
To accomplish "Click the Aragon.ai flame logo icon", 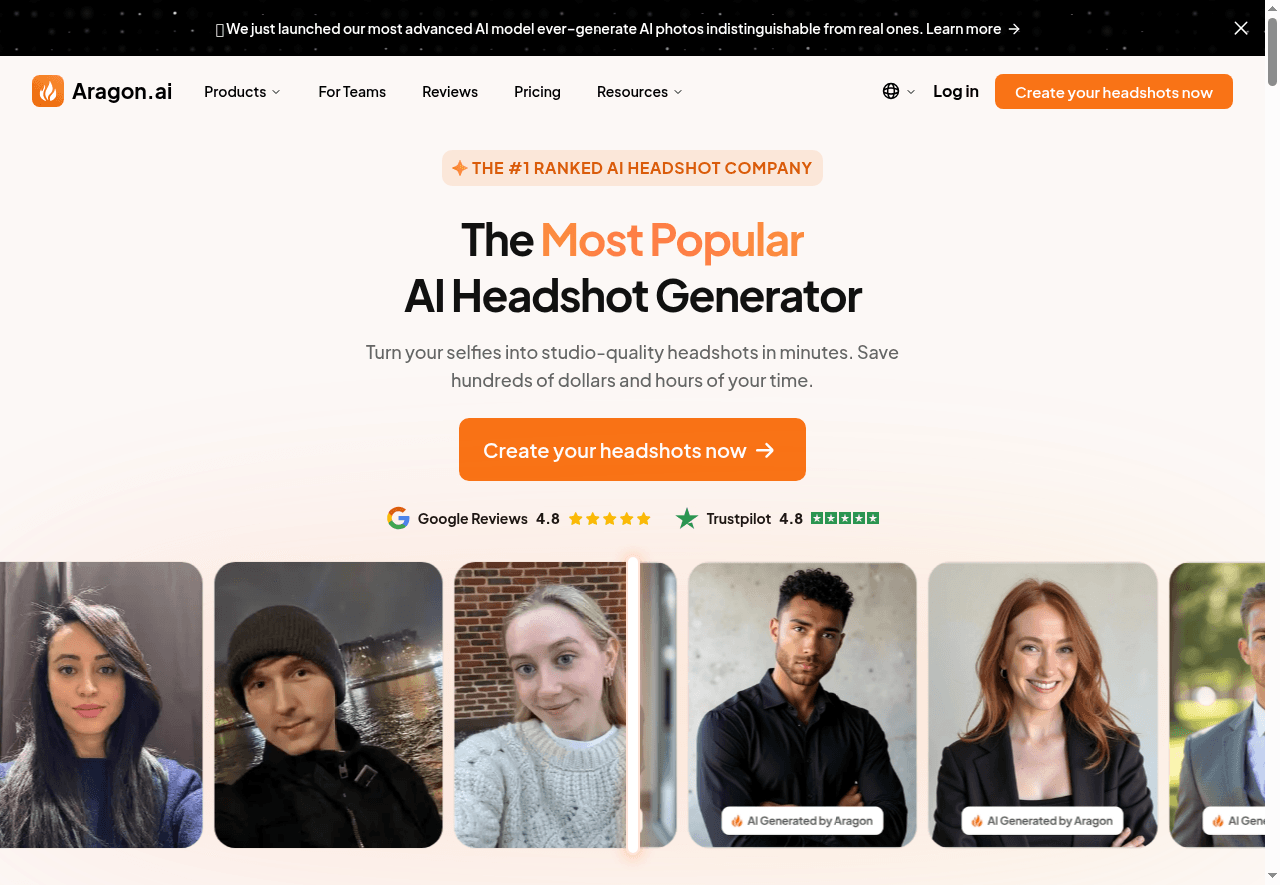I will 48,91.
